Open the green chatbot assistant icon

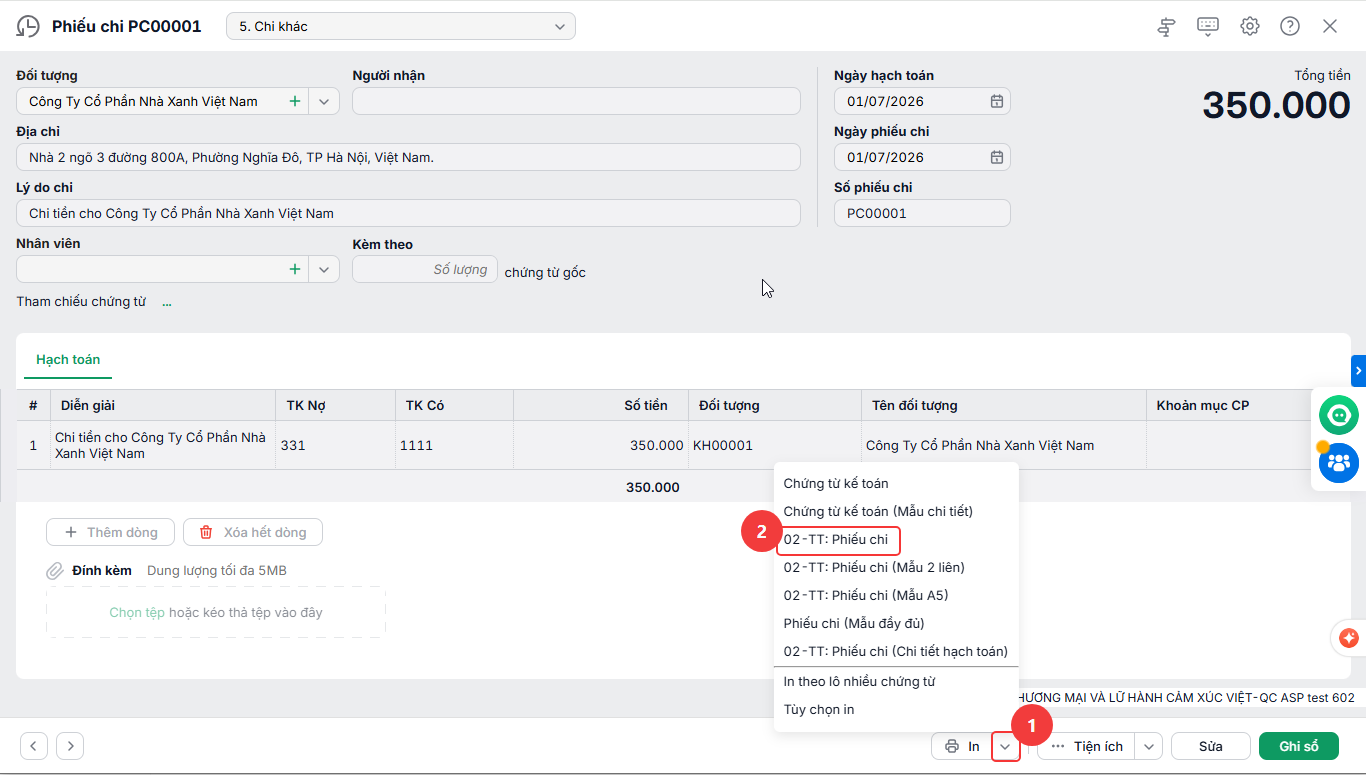1338,415
